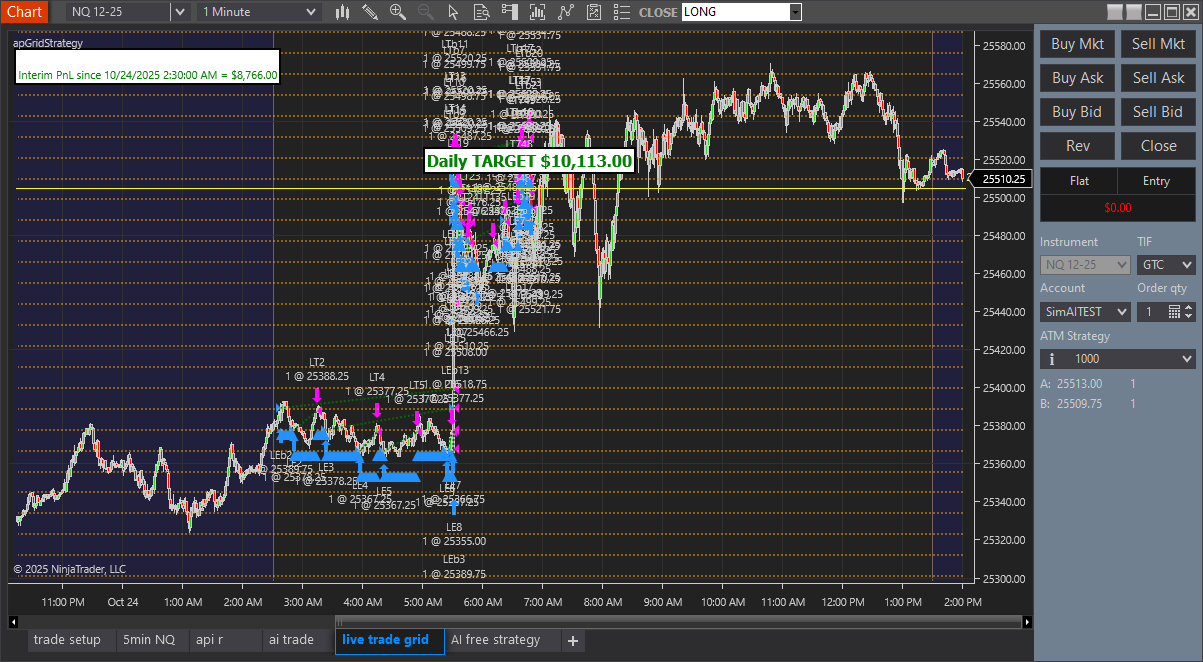Viewport: 1203px width, 662px height.
Task: Click the Indicators zigzag icon
Action: pyautogui.click(x=566, y=12)
